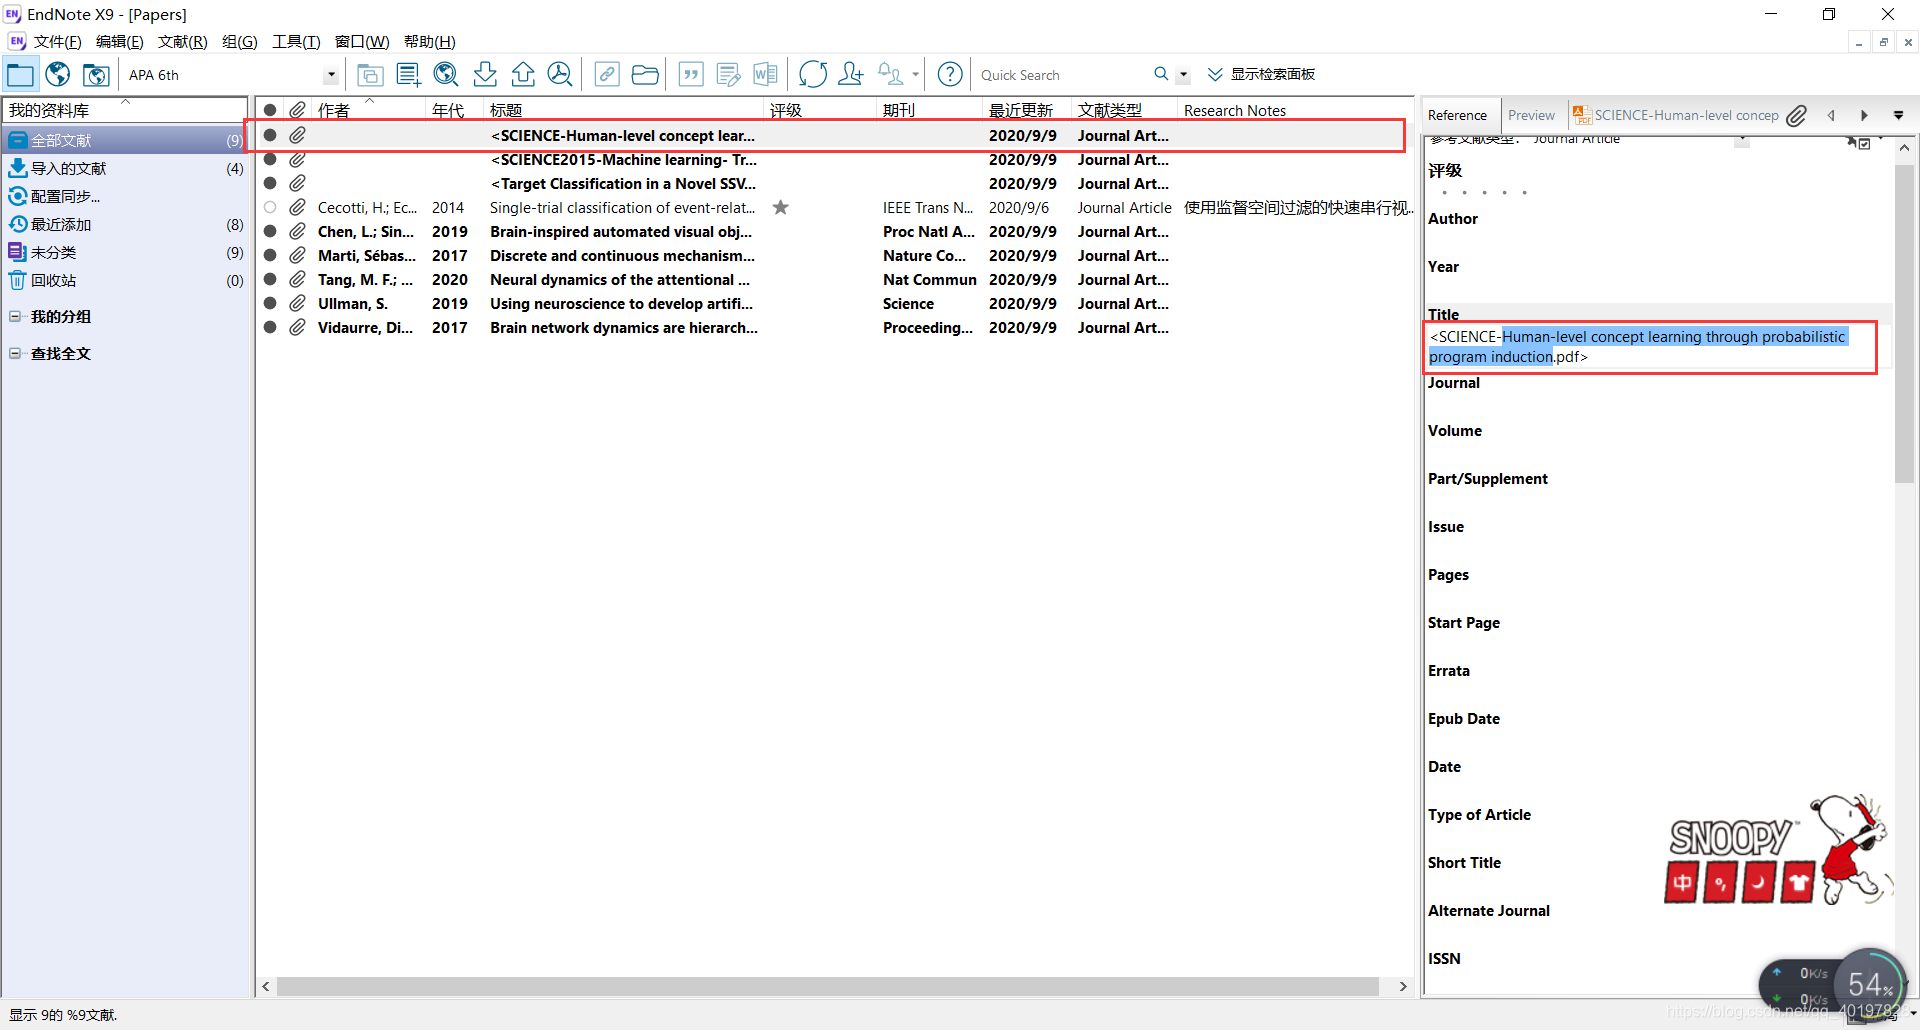Click the Sync Library circular-arrows icon
The height and width of the screenshot is (1030, 1920).
pyautogui.click(x=813, y=74)
